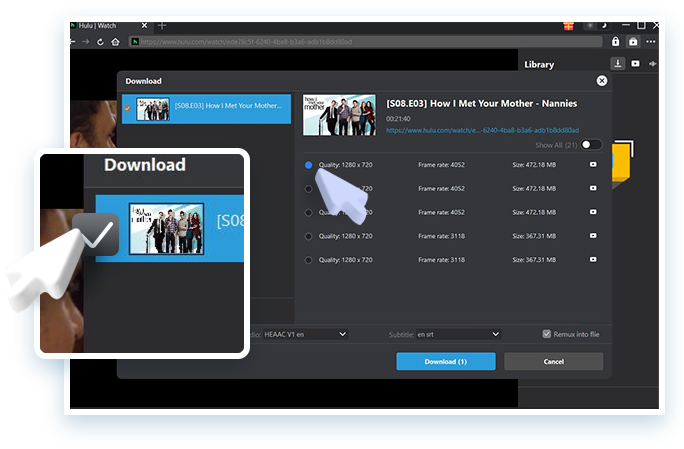Image resolution: width=684 pixels, height=449 pixels.
Task: Click the hulu.com URL address field
Action: pyautogui.click(x=366, y=42)
